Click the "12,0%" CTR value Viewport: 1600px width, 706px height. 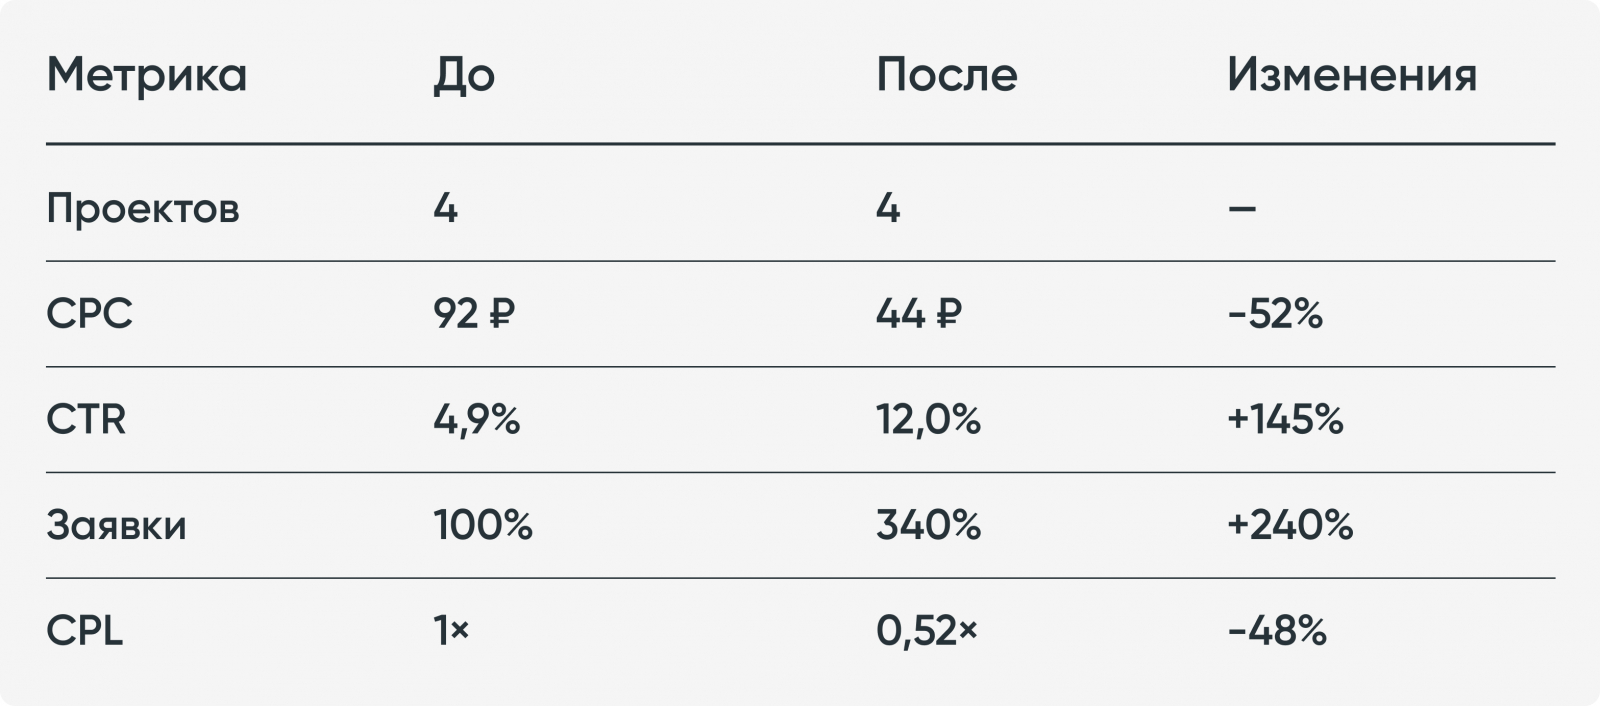(x=928, y=420)
